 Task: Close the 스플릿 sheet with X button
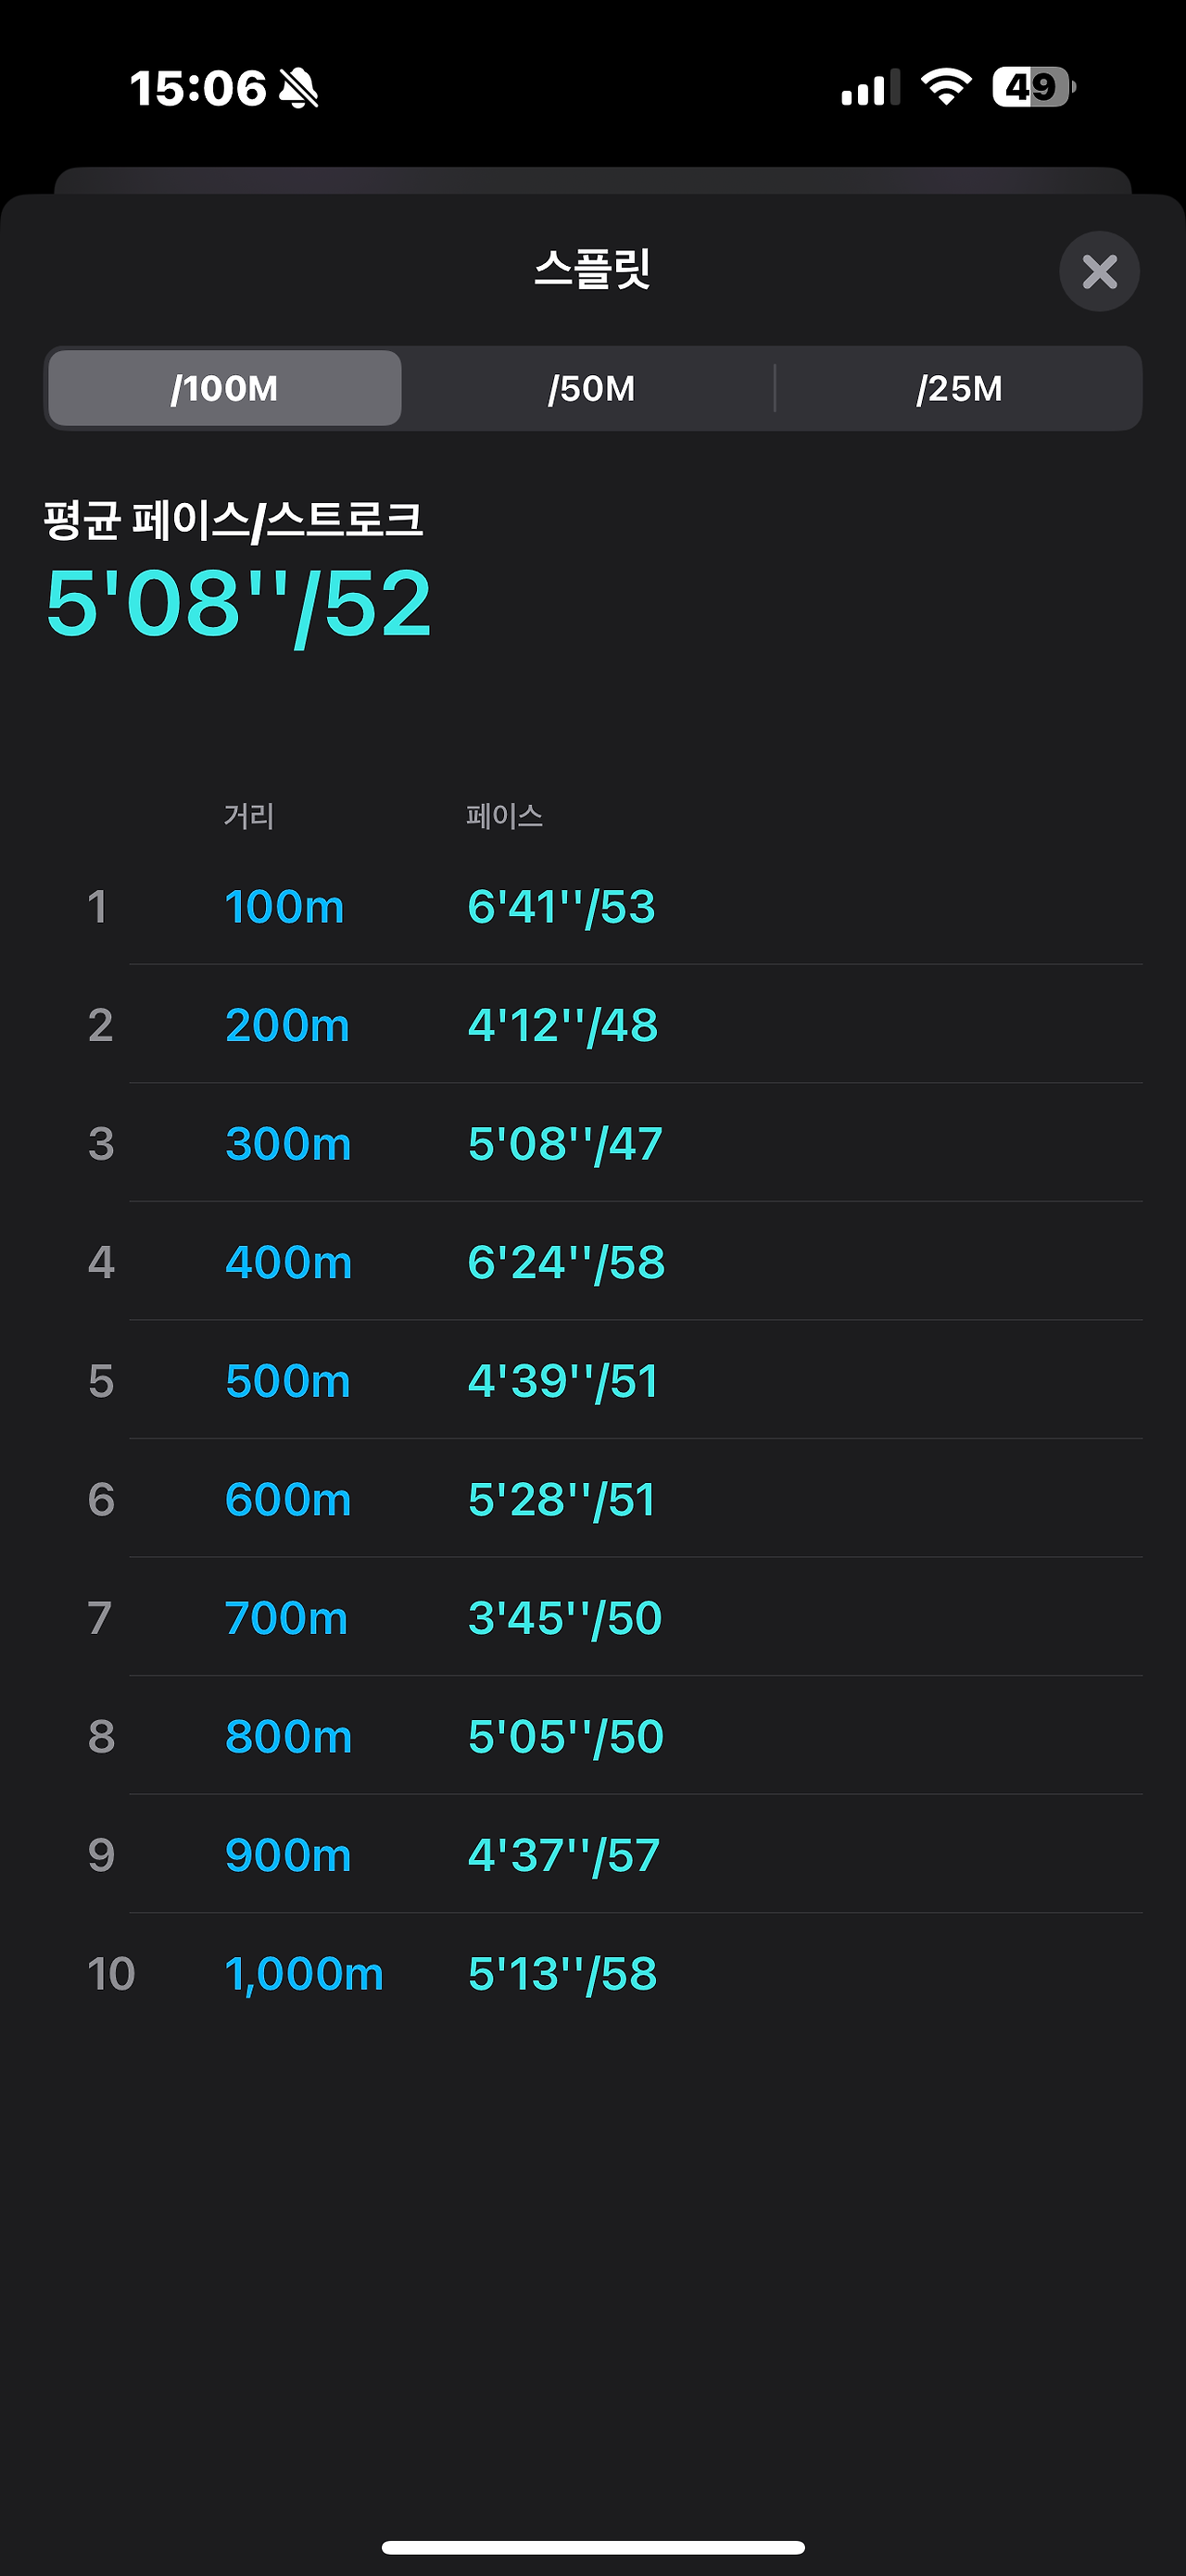coord(1099,272)
